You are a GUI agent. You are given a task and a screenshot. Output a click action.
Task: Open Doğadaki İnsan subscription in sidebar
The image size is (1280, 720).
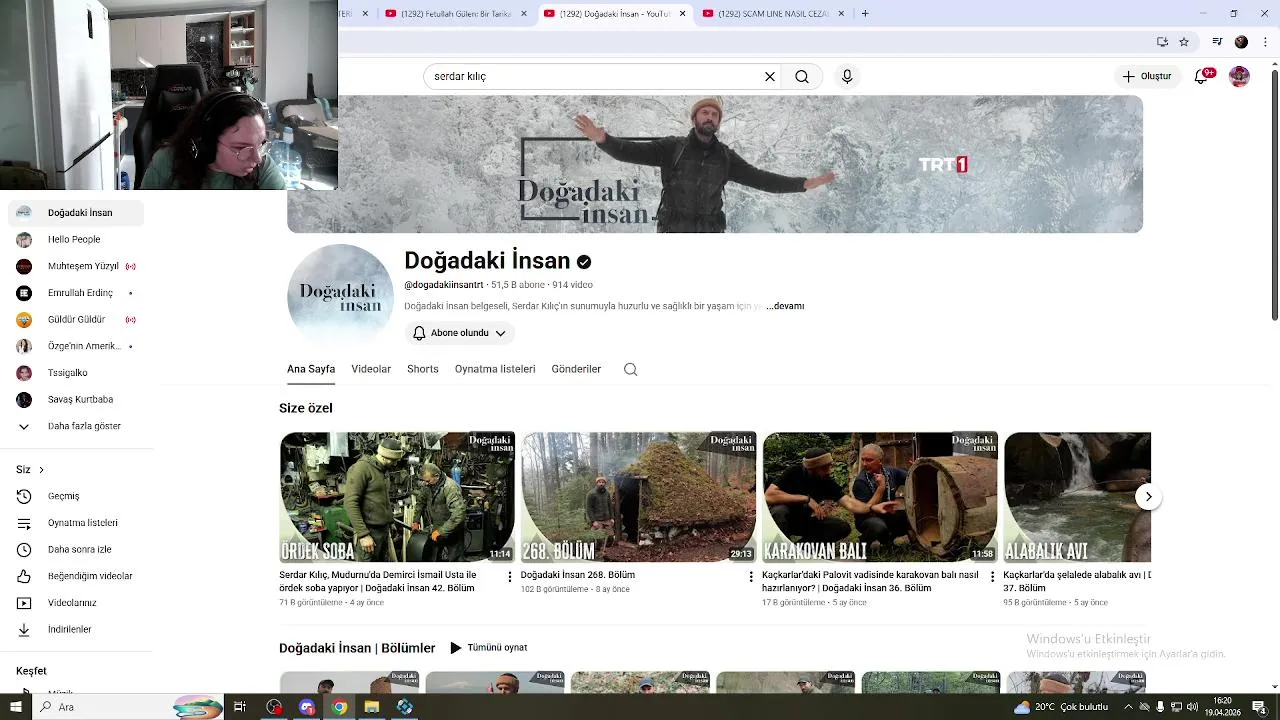[76, 212]
